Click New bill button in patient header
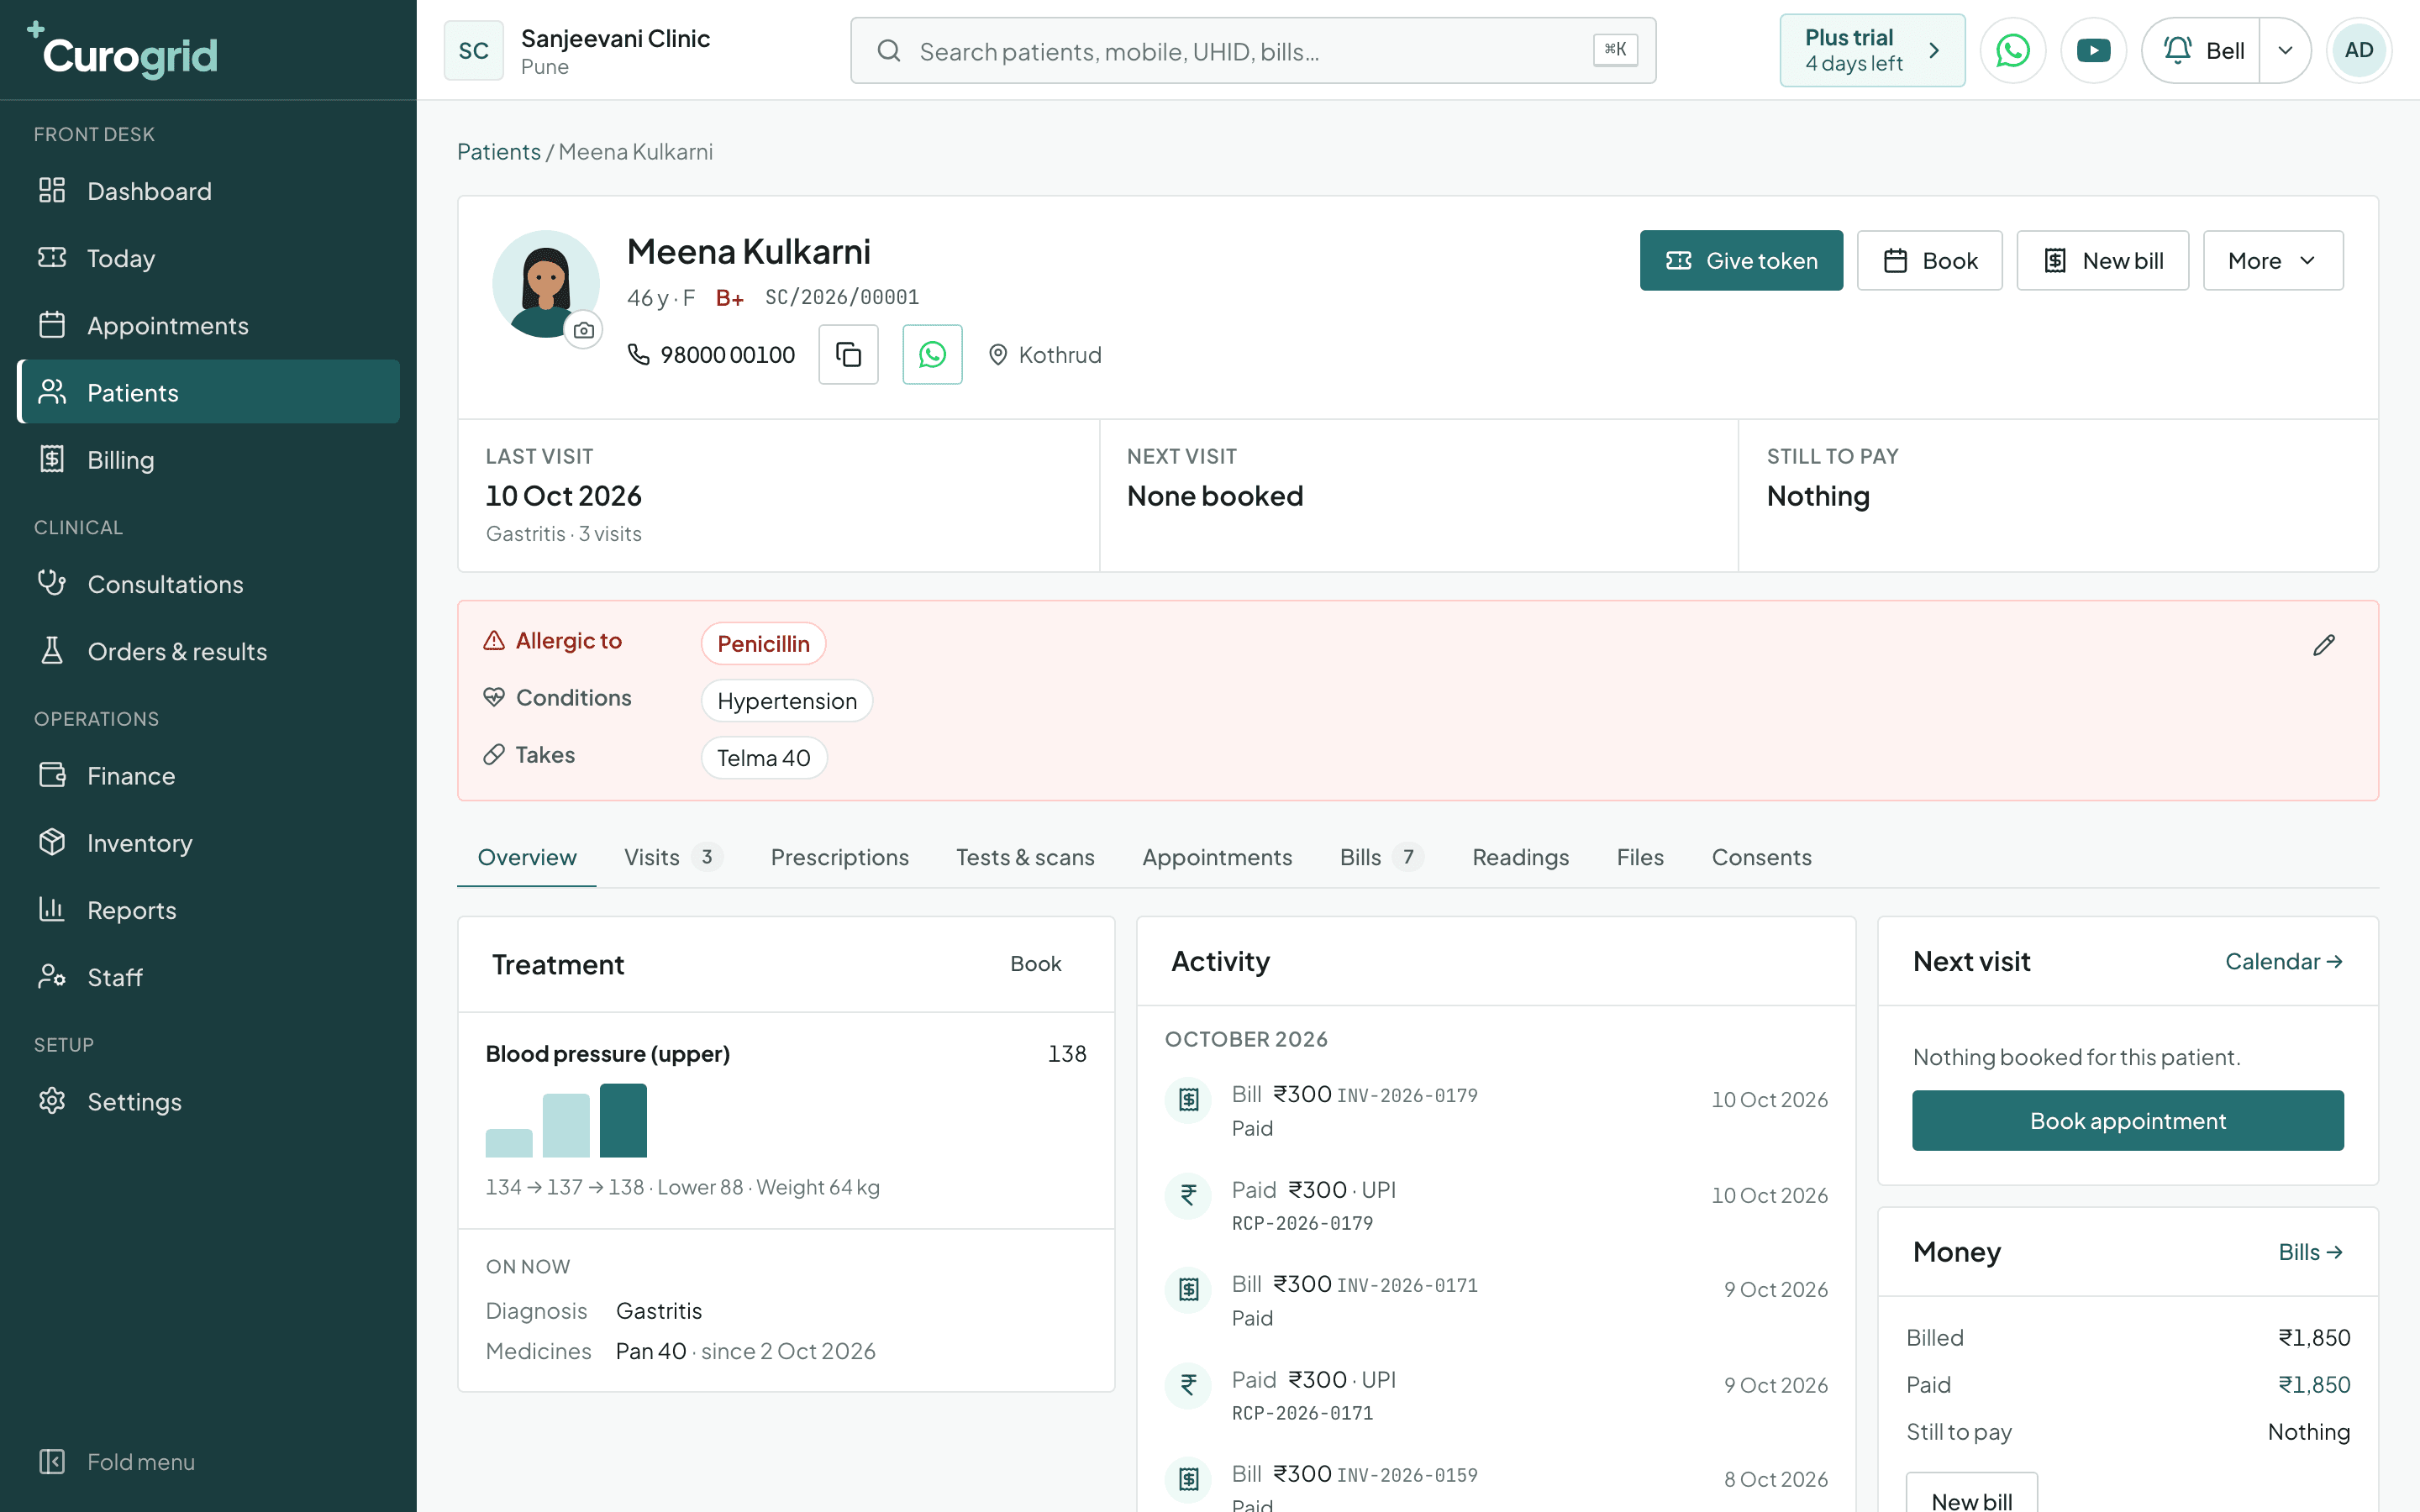Viewport: 2420px width, 1512px height. (x=2102, y=260)
